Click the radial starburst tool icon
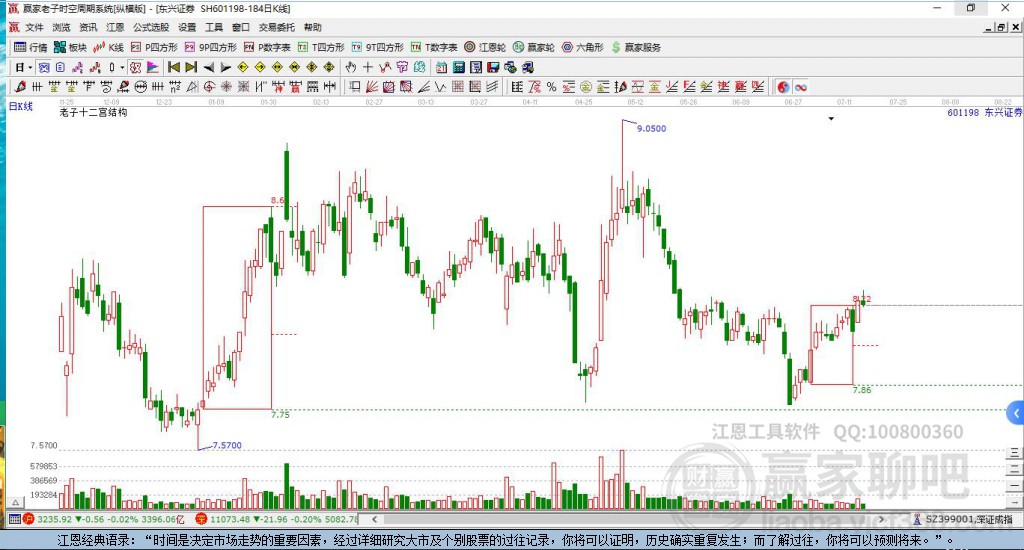Viewport: 1024px width, 550px height. click(x=227, y=87)
